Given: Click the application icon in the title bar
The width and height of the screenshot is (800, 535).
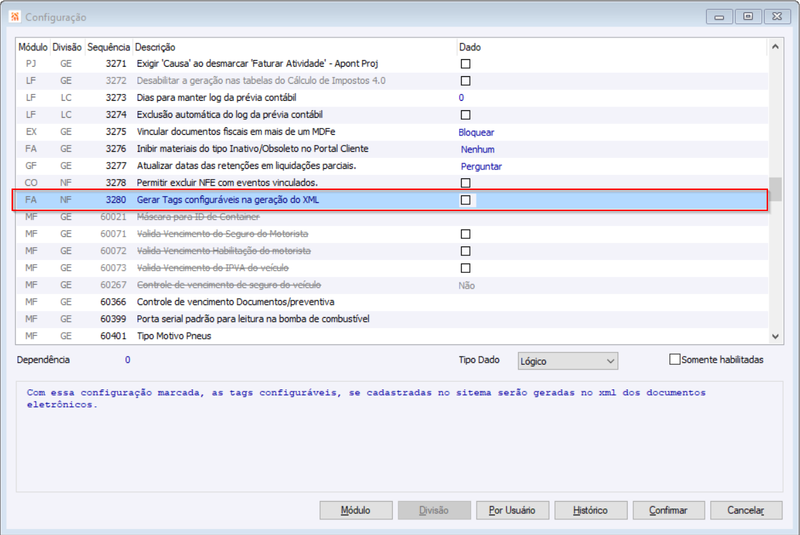Looking at the screenshot, I should [15, 17].
